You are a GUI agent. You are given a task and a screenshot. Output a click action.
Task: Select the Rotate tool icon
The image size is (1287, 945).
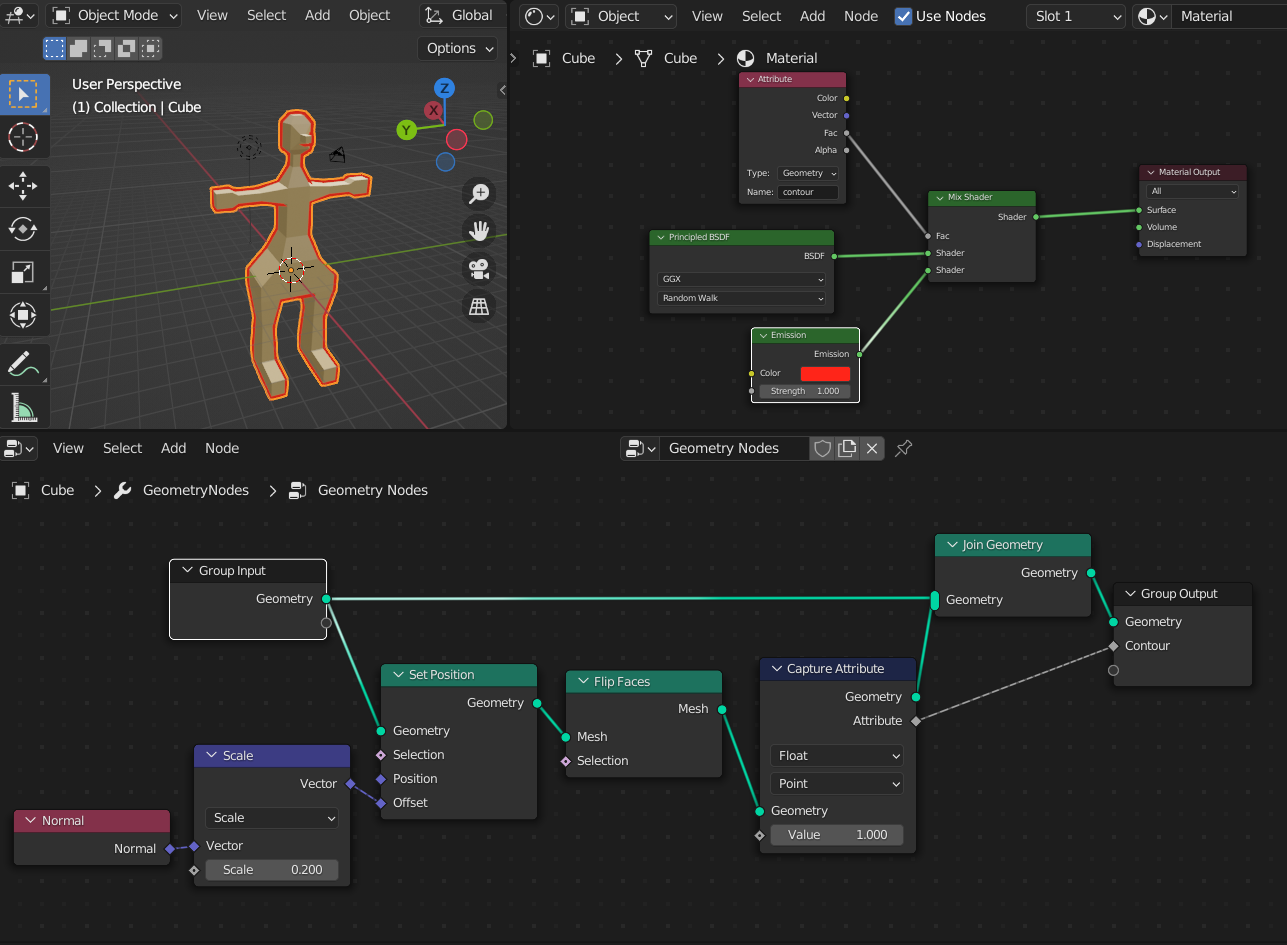pos(23,228)
